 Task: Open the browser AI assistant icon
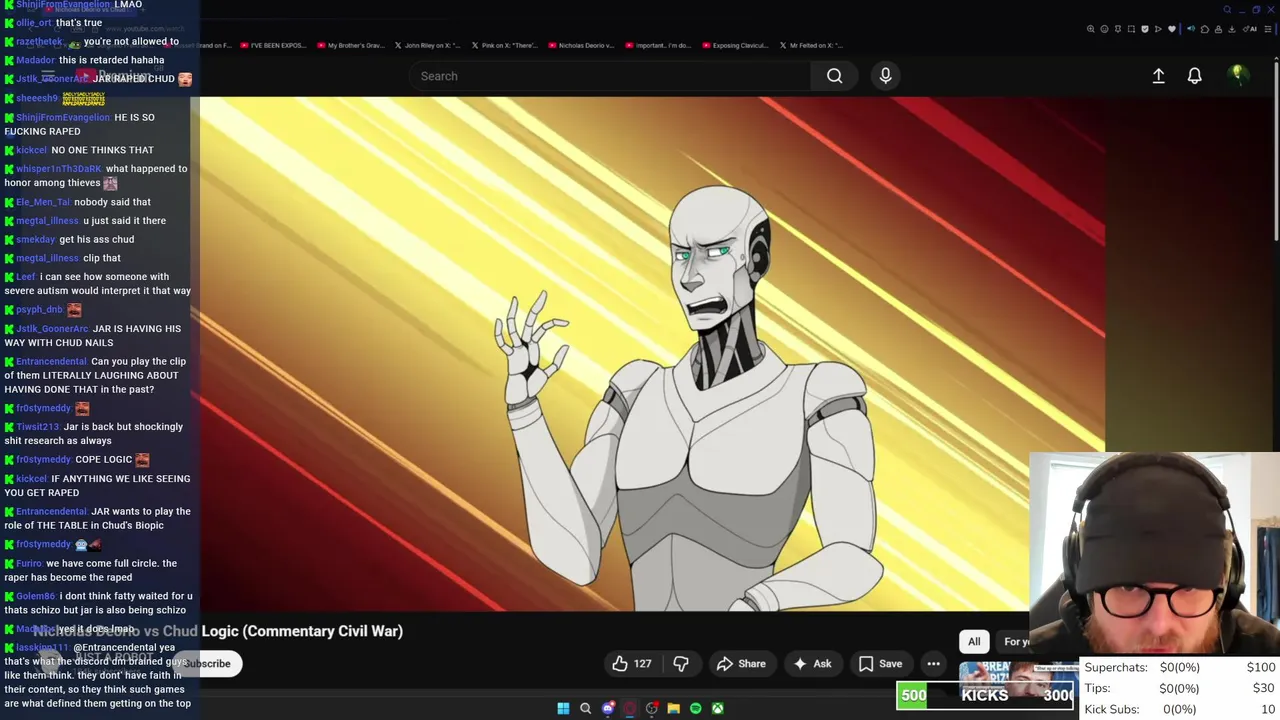pos(1251,29)
